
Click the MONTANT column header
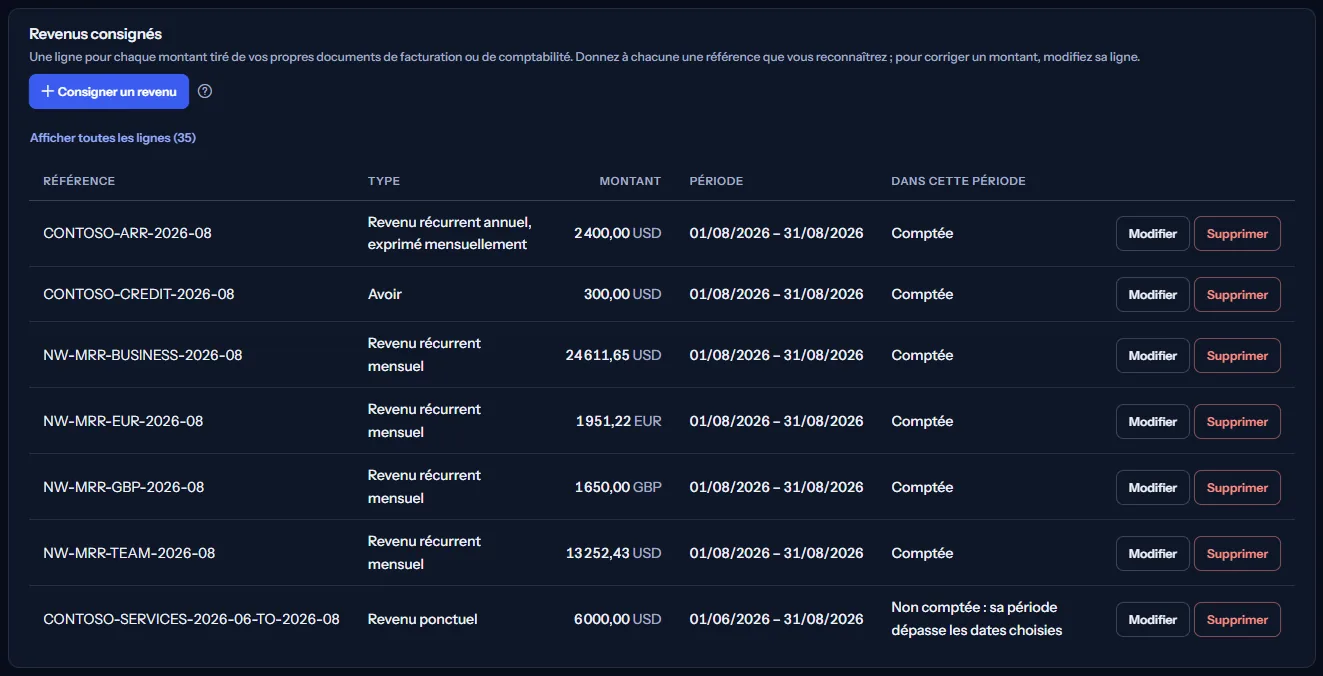point(630,181)
